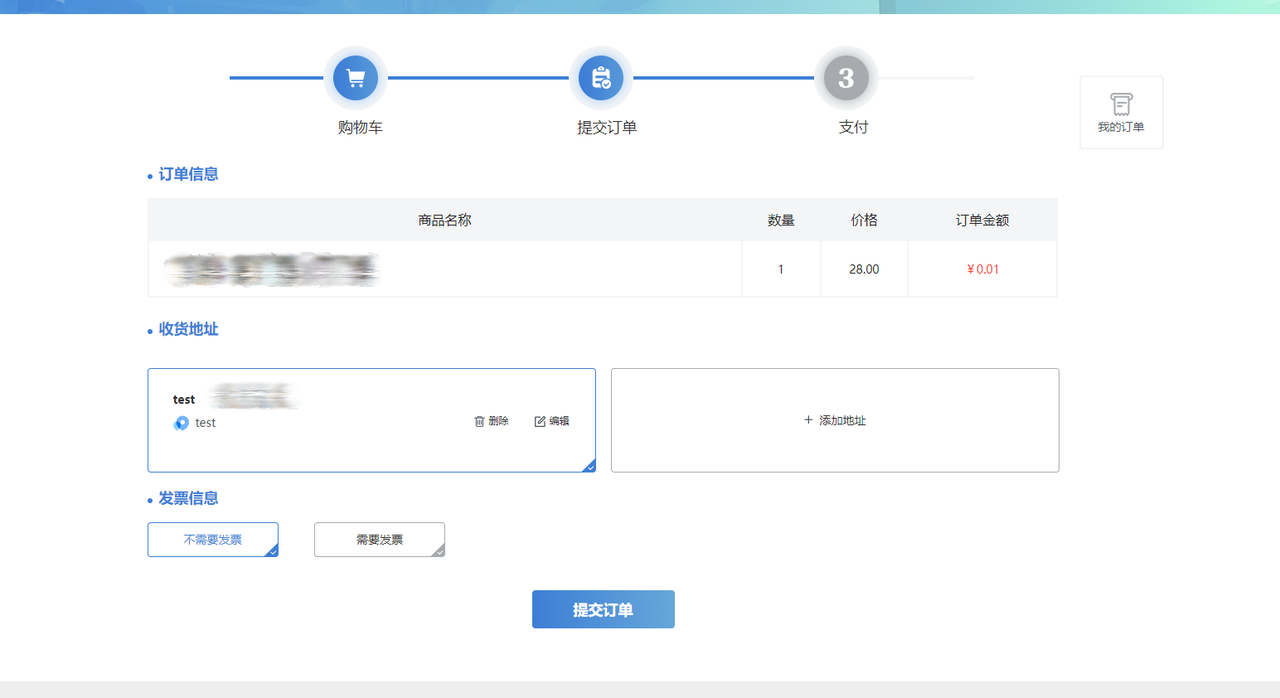Click the 价格 column header
Viewport: 1280px width, 698px height.
tap(864, 220)
